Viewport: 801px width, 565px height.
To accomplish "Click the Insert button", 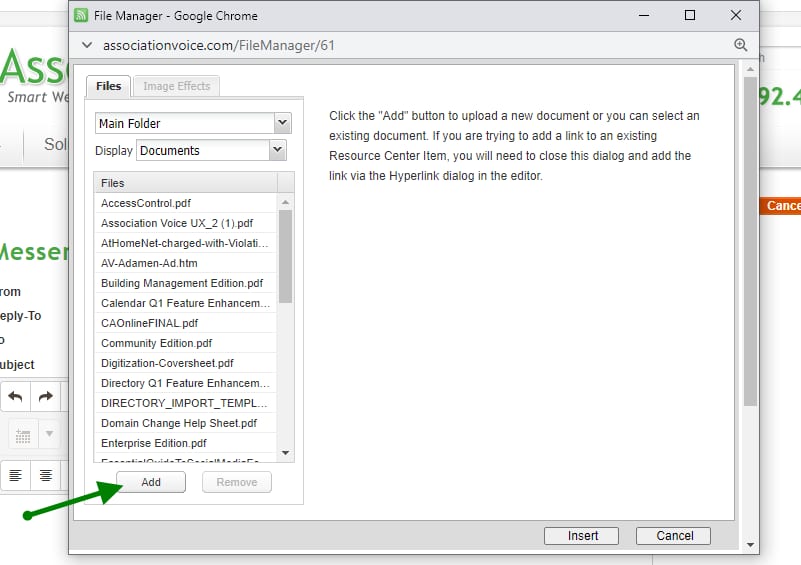I will [581, 535].
